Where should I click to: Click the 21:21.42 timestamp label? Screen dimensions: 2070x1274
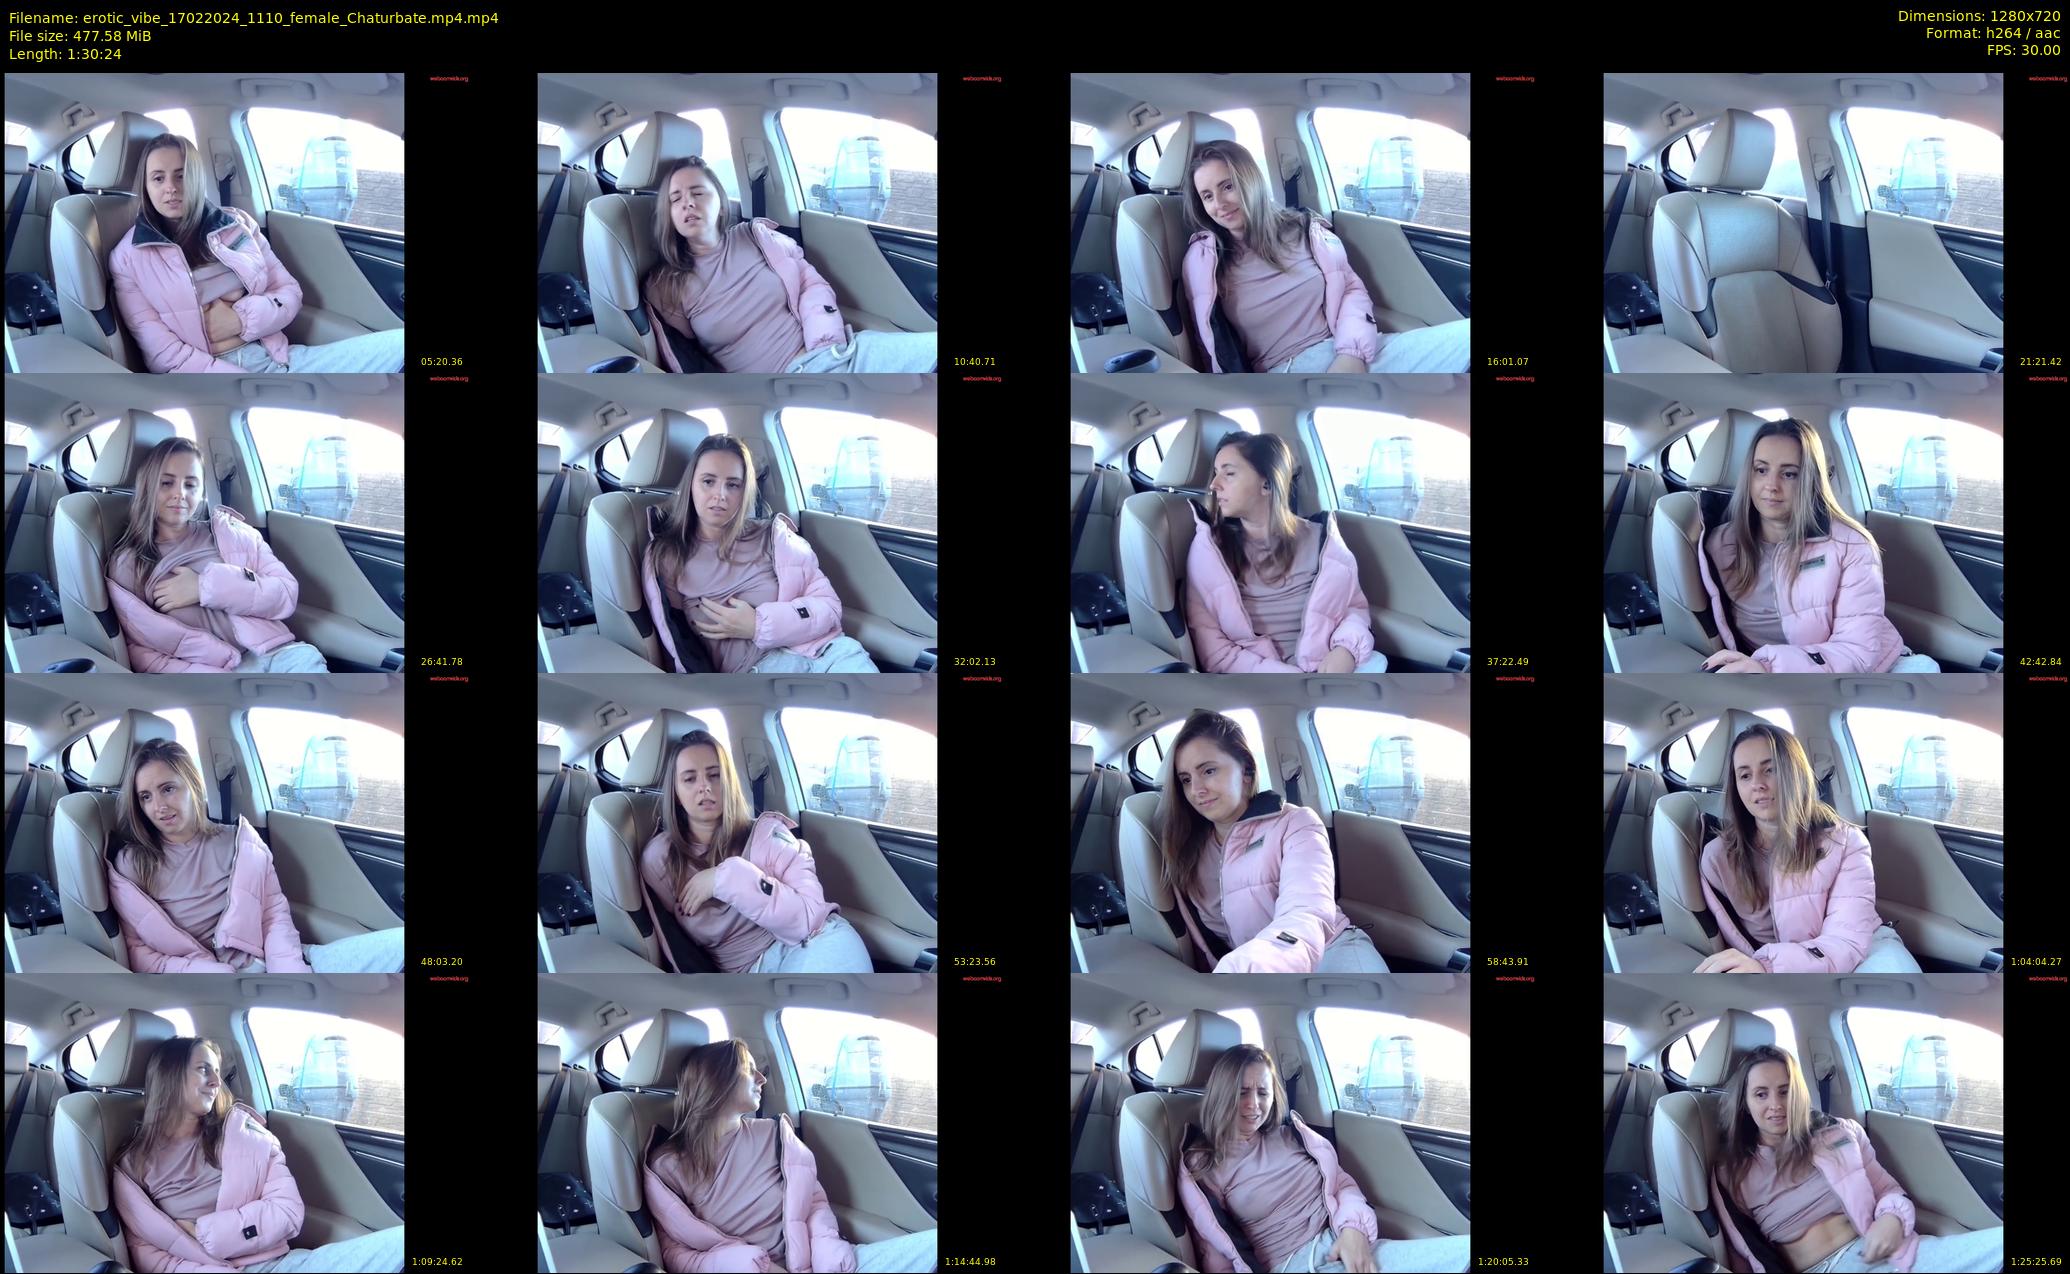(2041, 362)
